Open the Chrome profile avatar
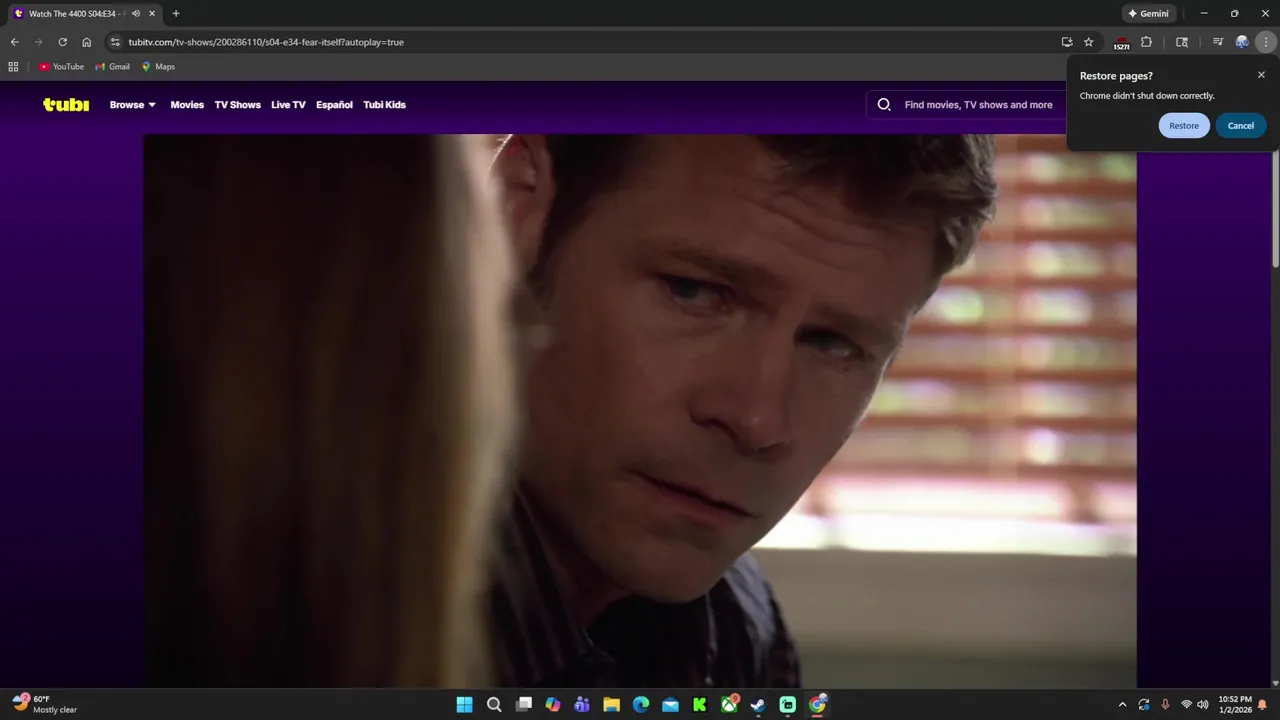The width and height of the screenshot is (1280, 720). click(x=1242, y=42)
